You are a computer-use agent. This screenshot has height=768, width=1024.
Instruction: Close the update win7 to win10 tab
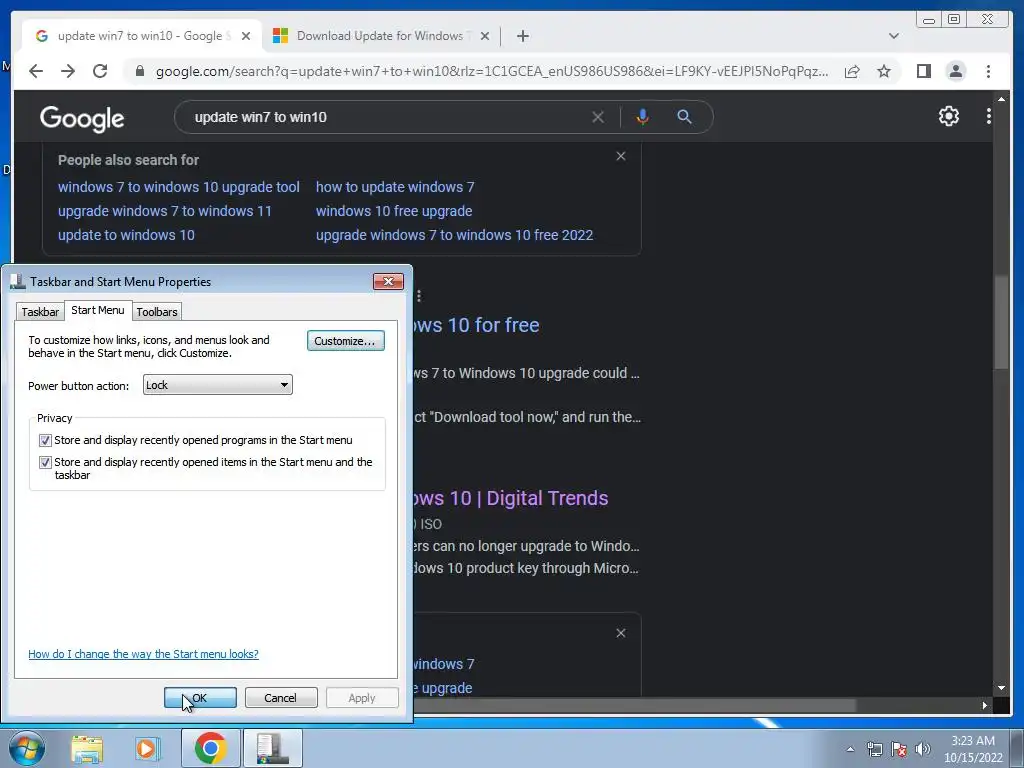[246, 36]
